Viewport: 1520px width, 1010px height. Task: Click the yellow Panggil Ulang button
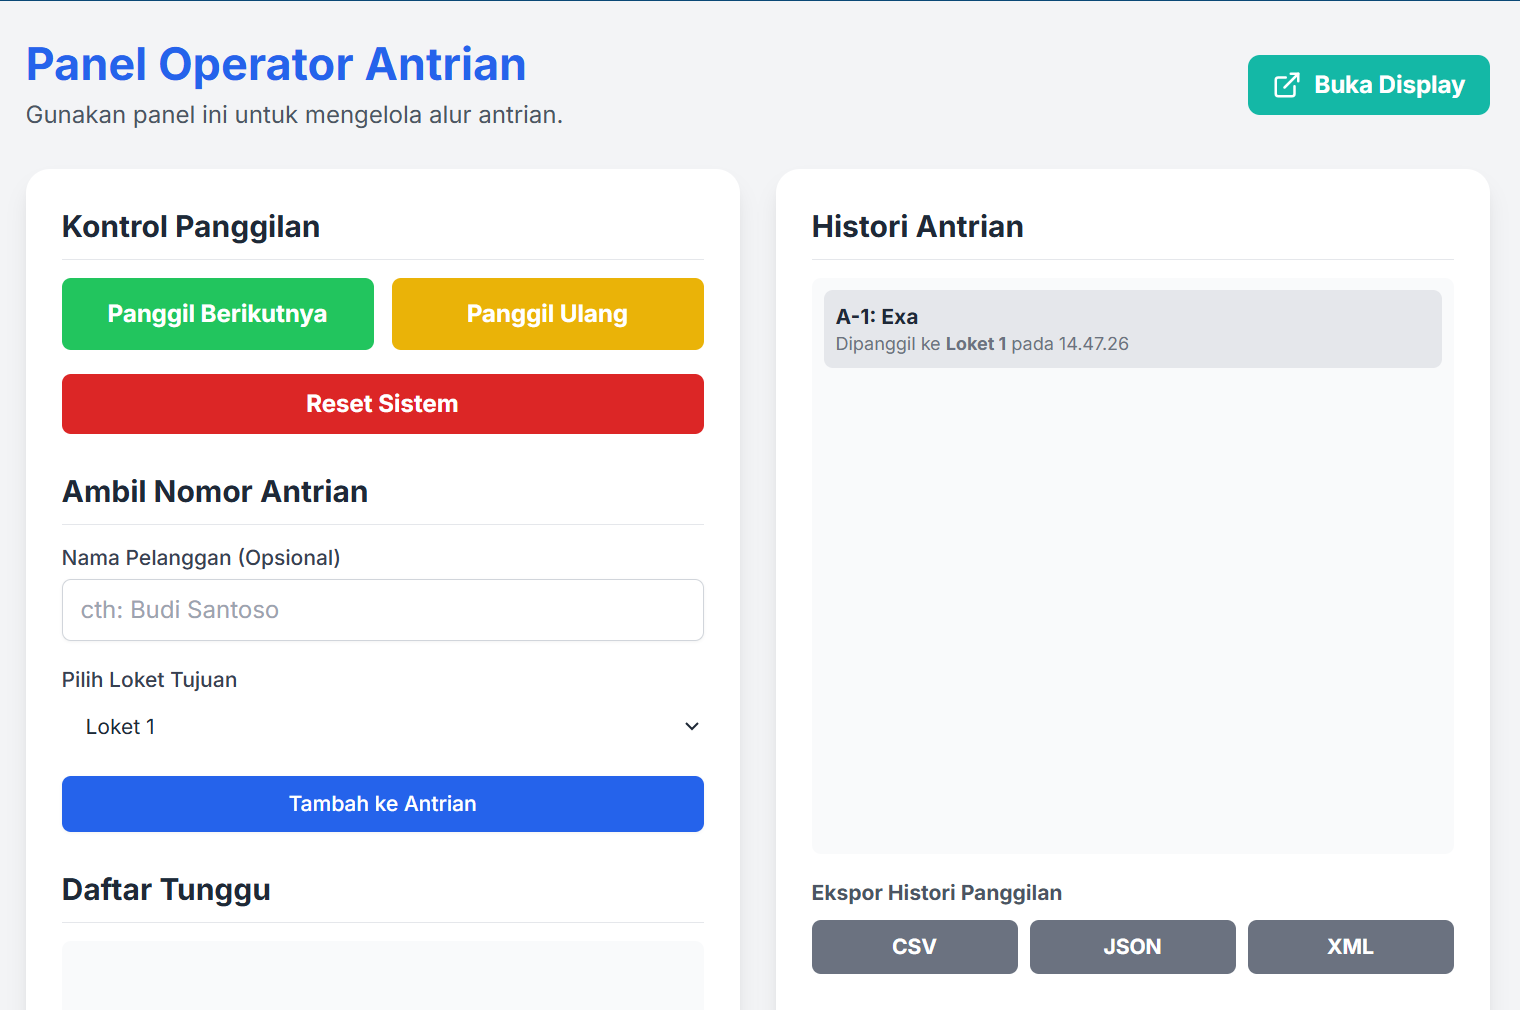click(x=547, y=314)
